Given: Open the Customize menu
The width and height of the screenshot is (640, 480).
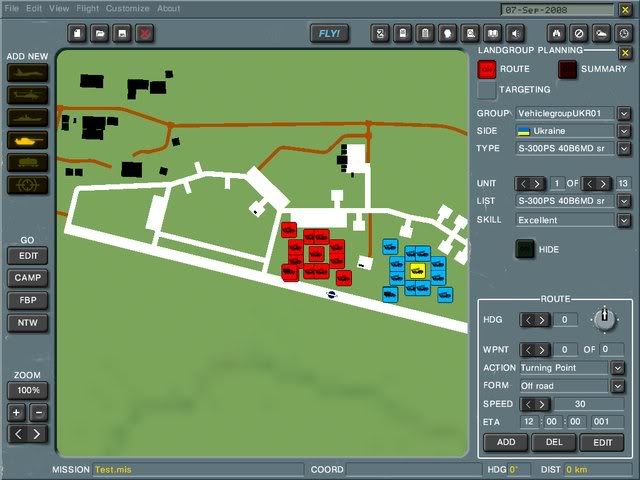Looking at the screenshot, I should pos(127,8).
